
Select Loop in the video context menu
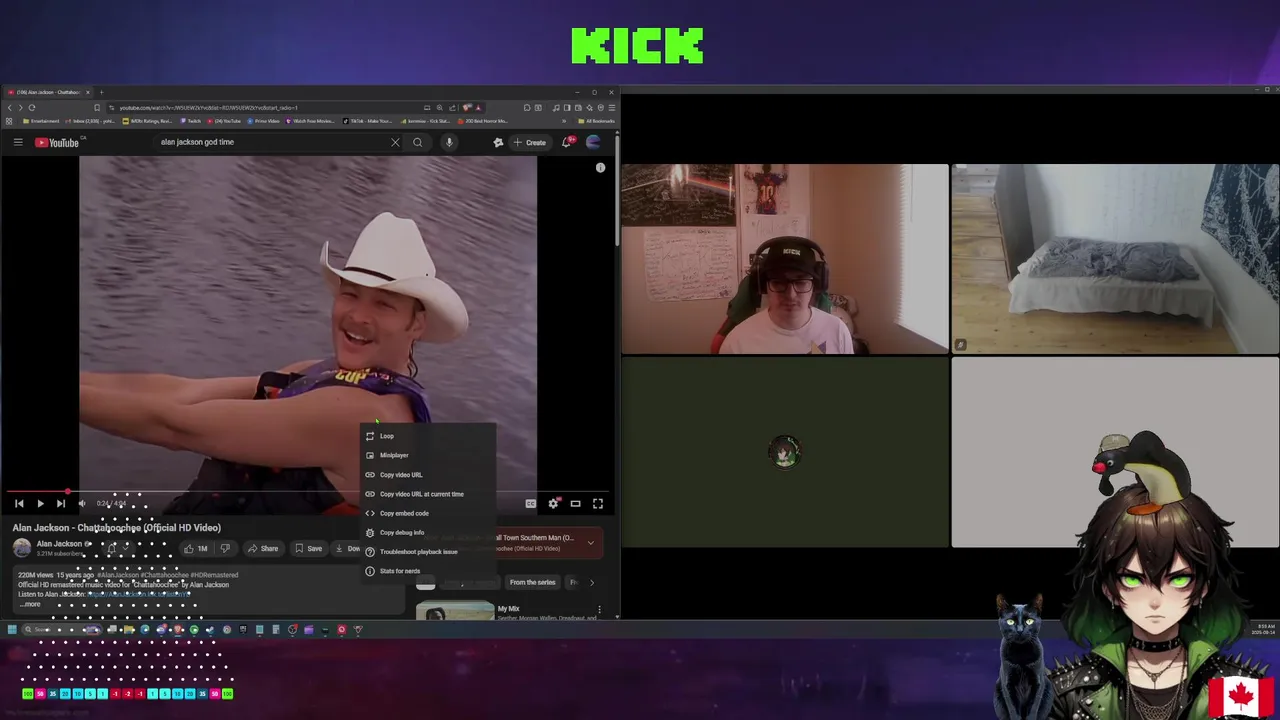(x=428, y=436)
